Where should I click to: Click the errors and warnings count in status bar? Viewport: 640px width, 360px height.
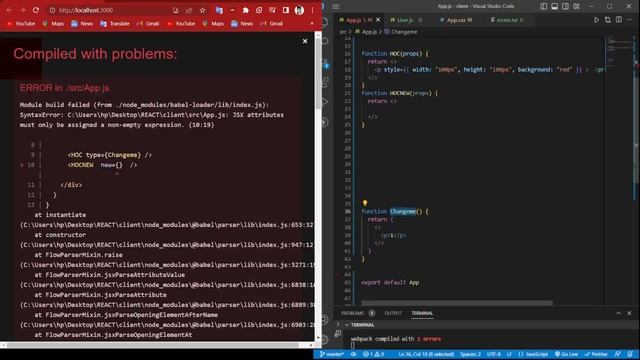pyautogui.click(x=373, y=354)
